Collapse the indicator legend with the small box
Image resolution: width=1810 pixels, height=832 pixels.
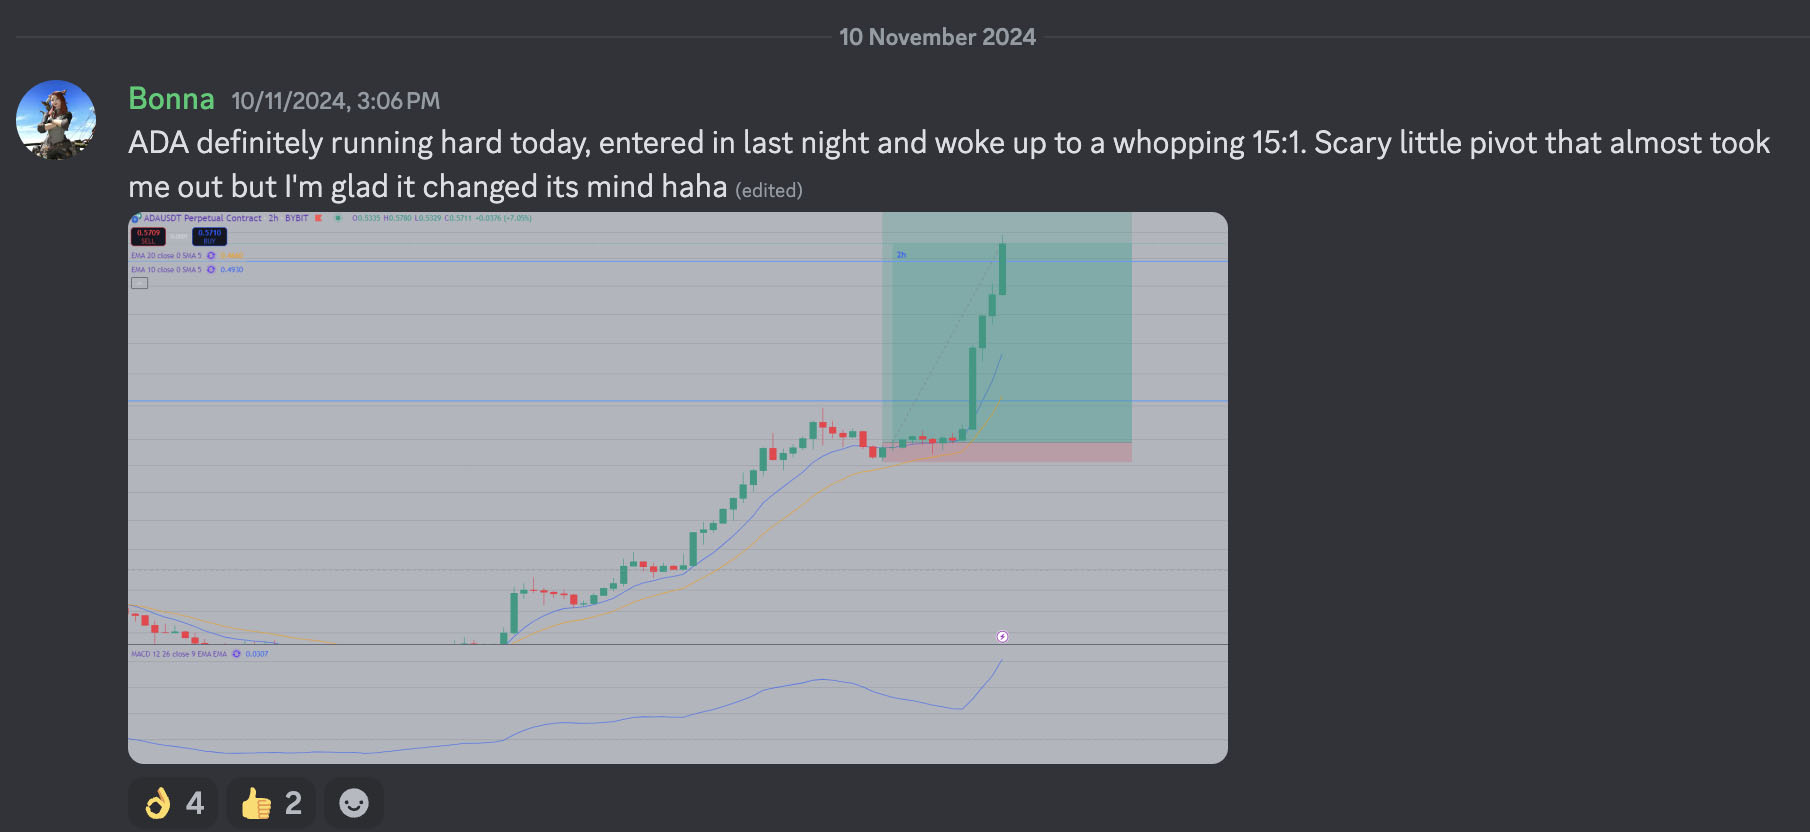coord(140,283)
